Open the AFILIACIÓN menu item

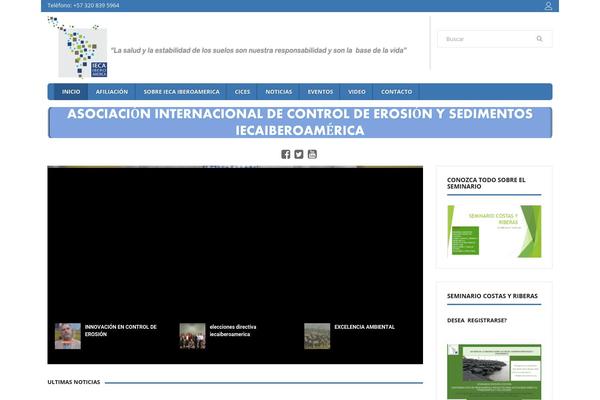click(112, 92)
